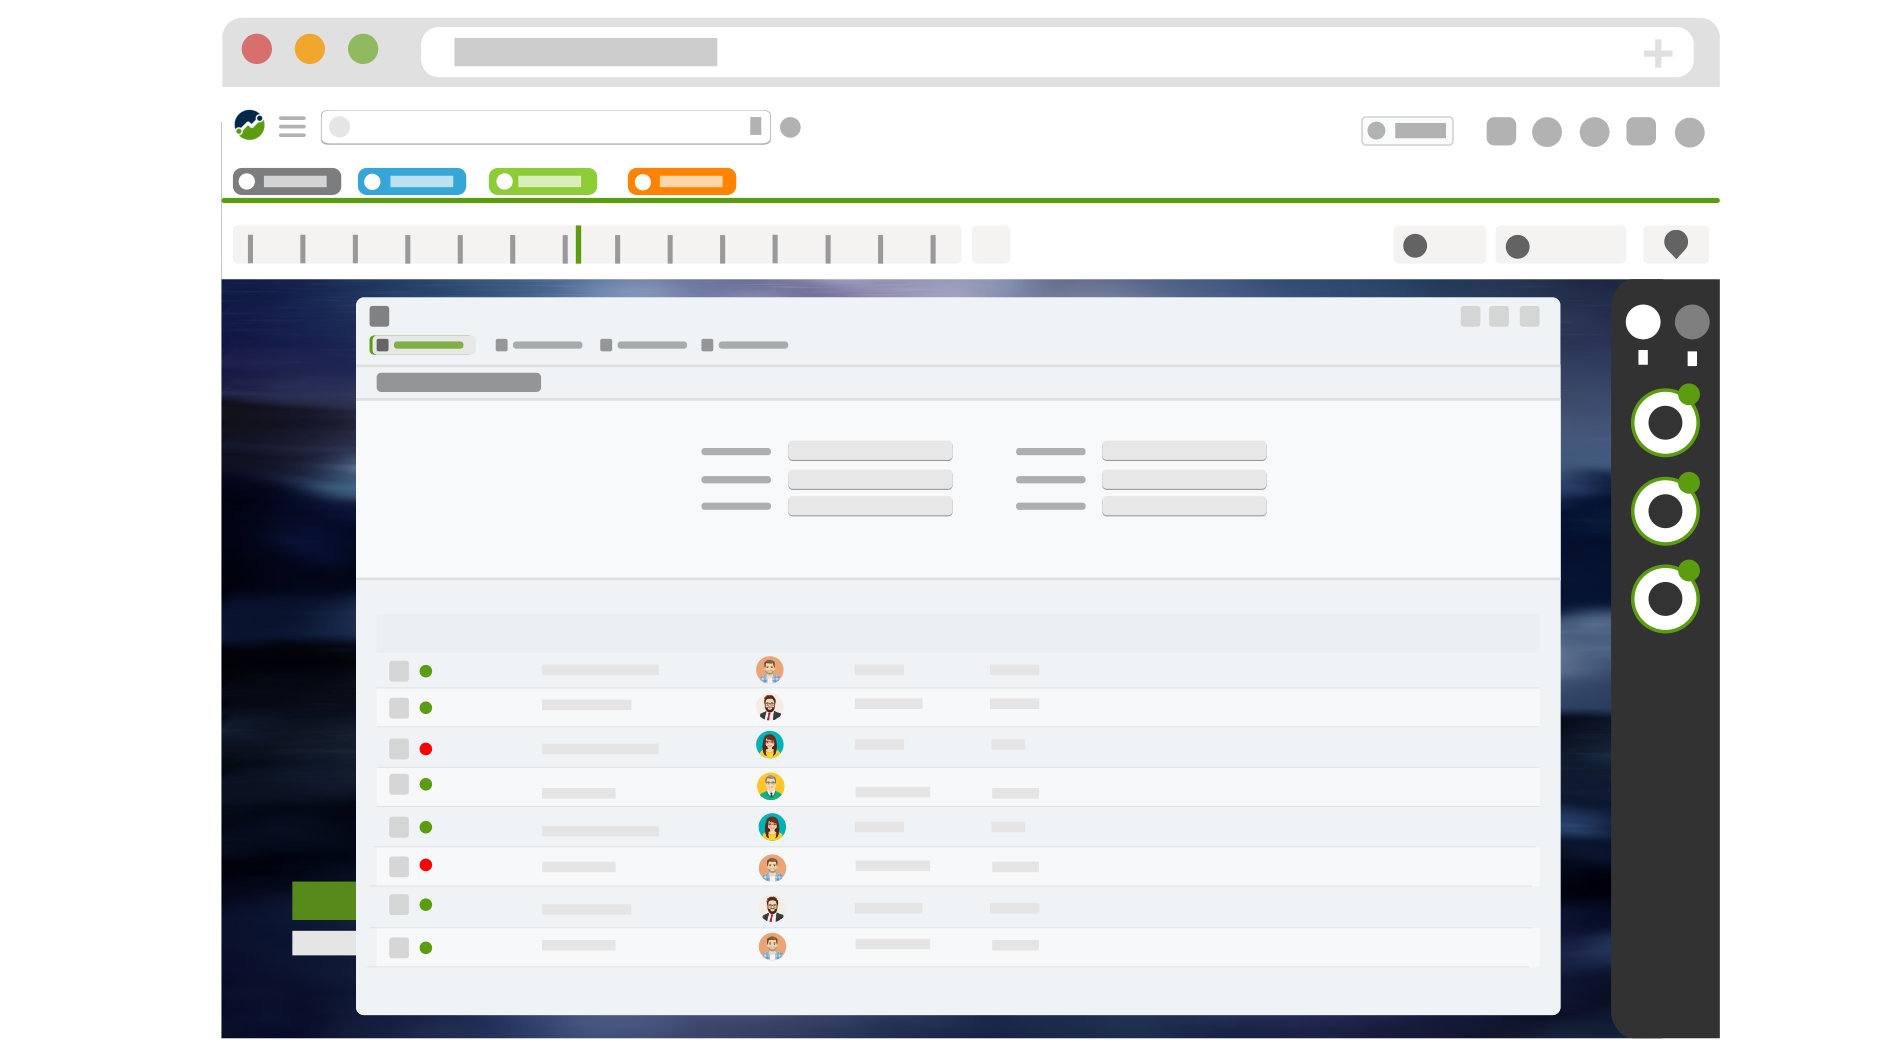1892x1056 pixels.
Task: Select the orange pill tab
Action: coord(682,181)
